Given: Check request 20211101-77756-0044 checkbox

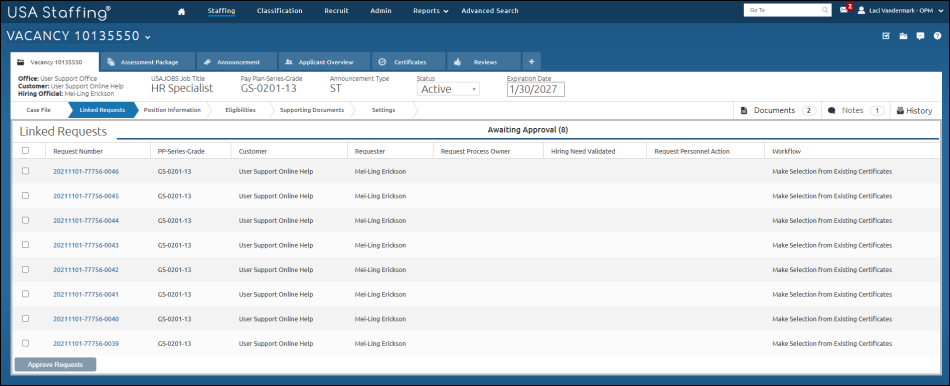Looking at the screenshot, I should pyautogui.click(x=25, y=220).
